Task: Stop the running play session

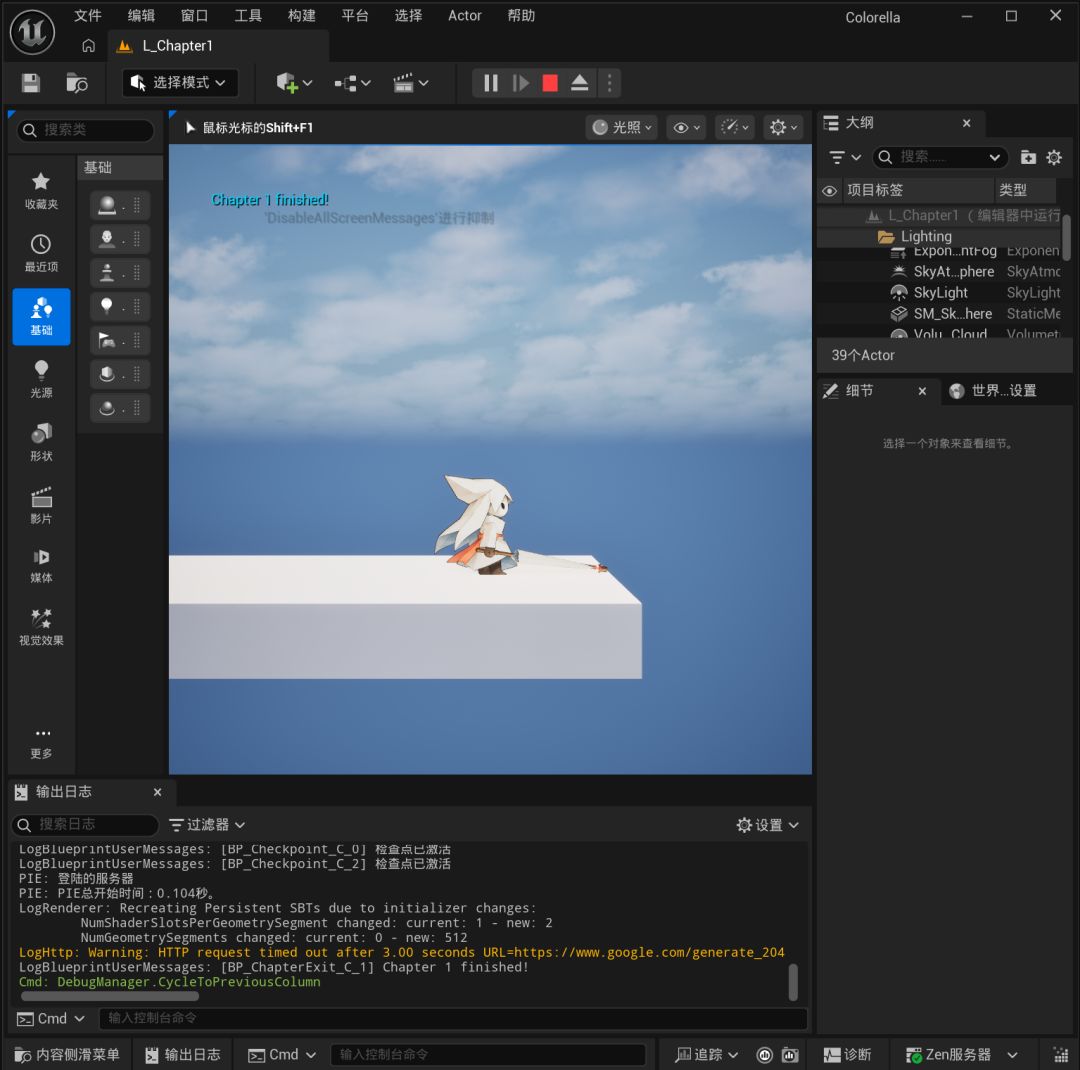Action: pos(550,83)
